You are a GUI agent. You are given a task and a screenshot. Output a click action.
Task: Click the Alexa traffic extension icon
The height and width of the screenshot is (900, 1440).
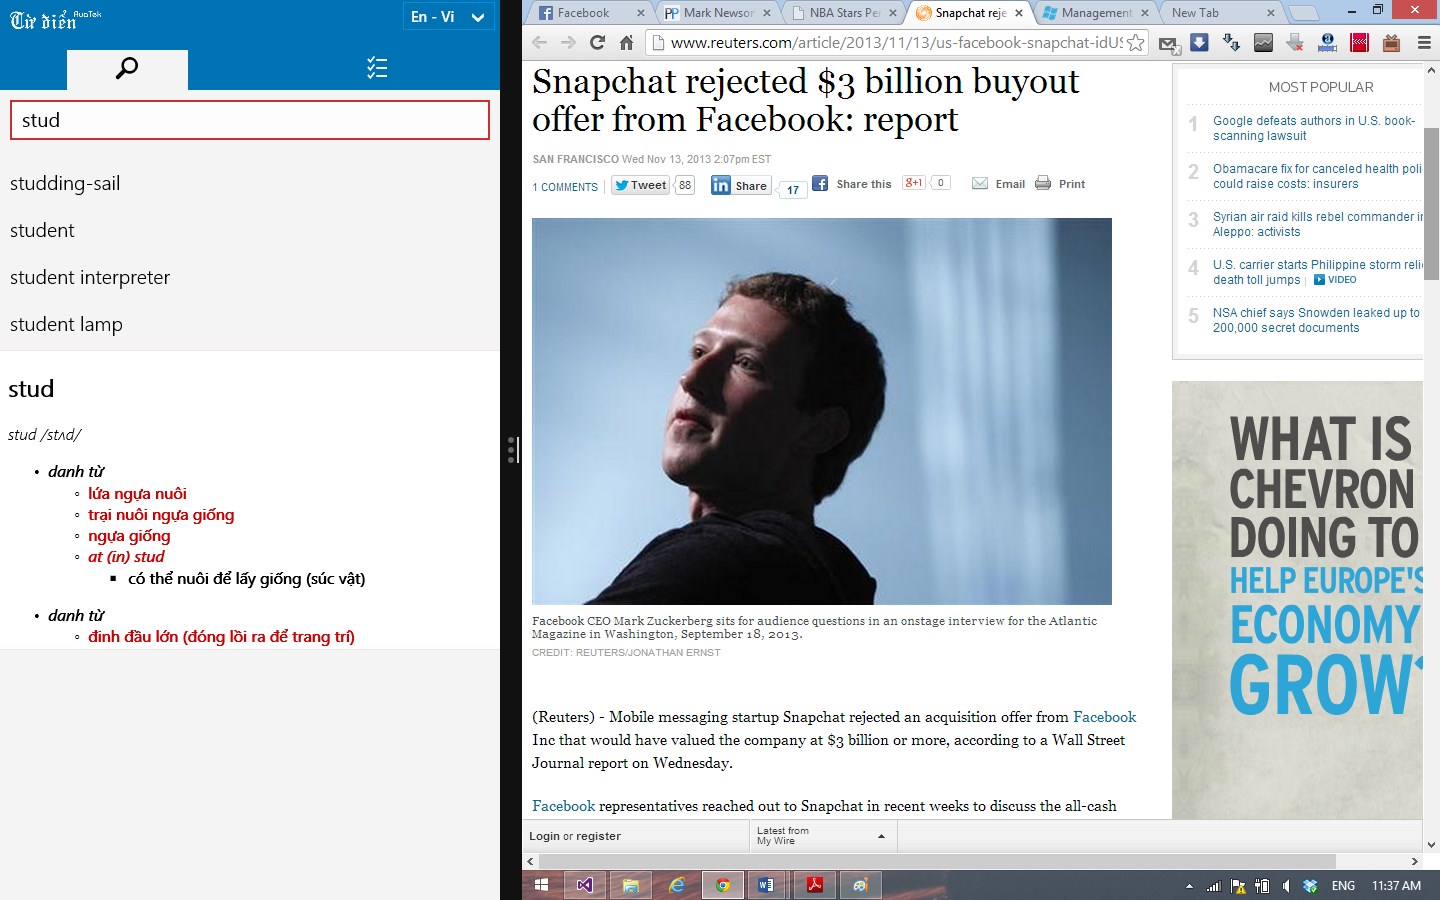tap(1327, 43)
